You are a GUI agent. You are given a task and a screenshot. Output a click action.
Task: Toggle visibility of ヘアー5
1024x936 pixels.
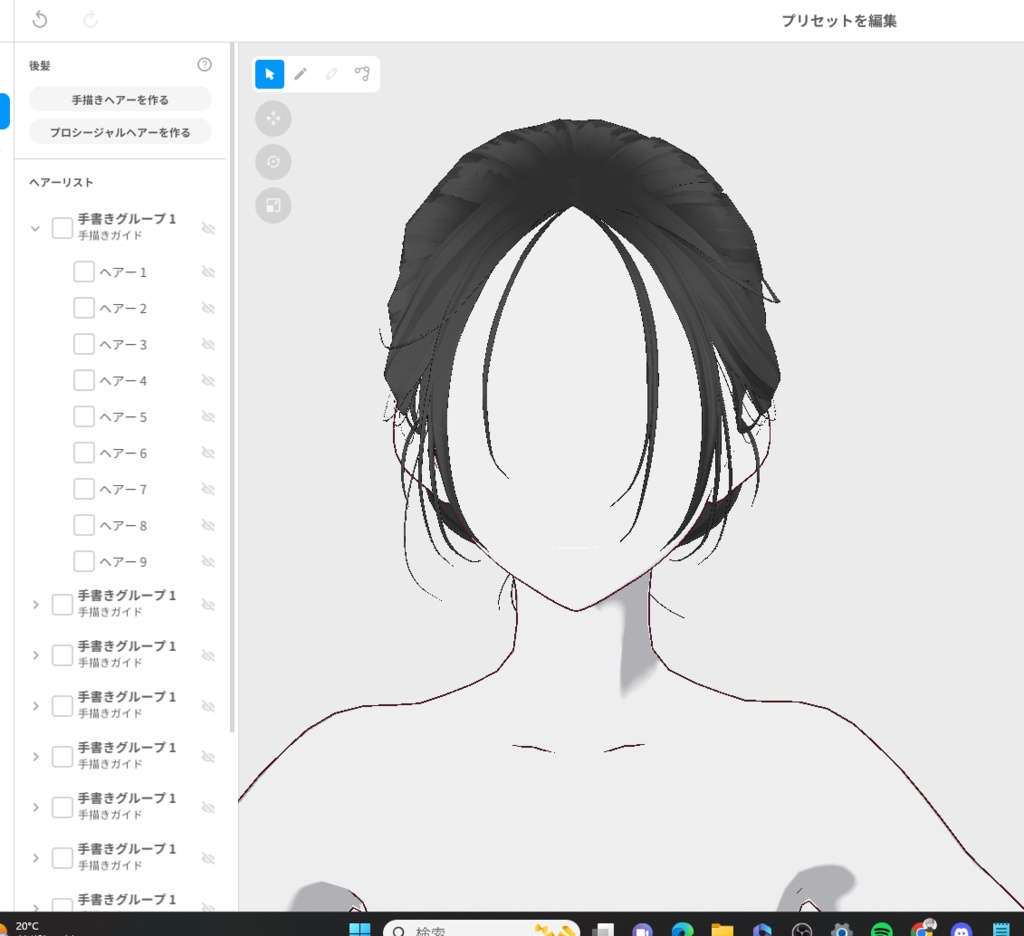208,416
